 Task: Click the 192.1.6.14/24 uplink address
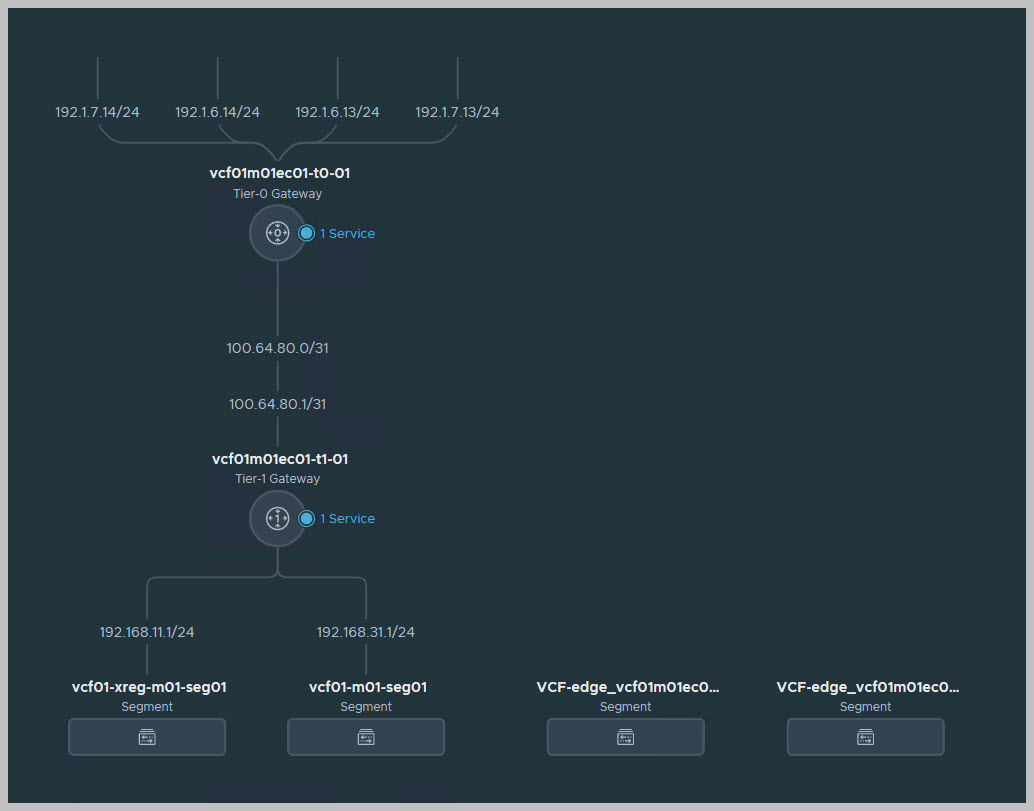click(x=217, y=112)
